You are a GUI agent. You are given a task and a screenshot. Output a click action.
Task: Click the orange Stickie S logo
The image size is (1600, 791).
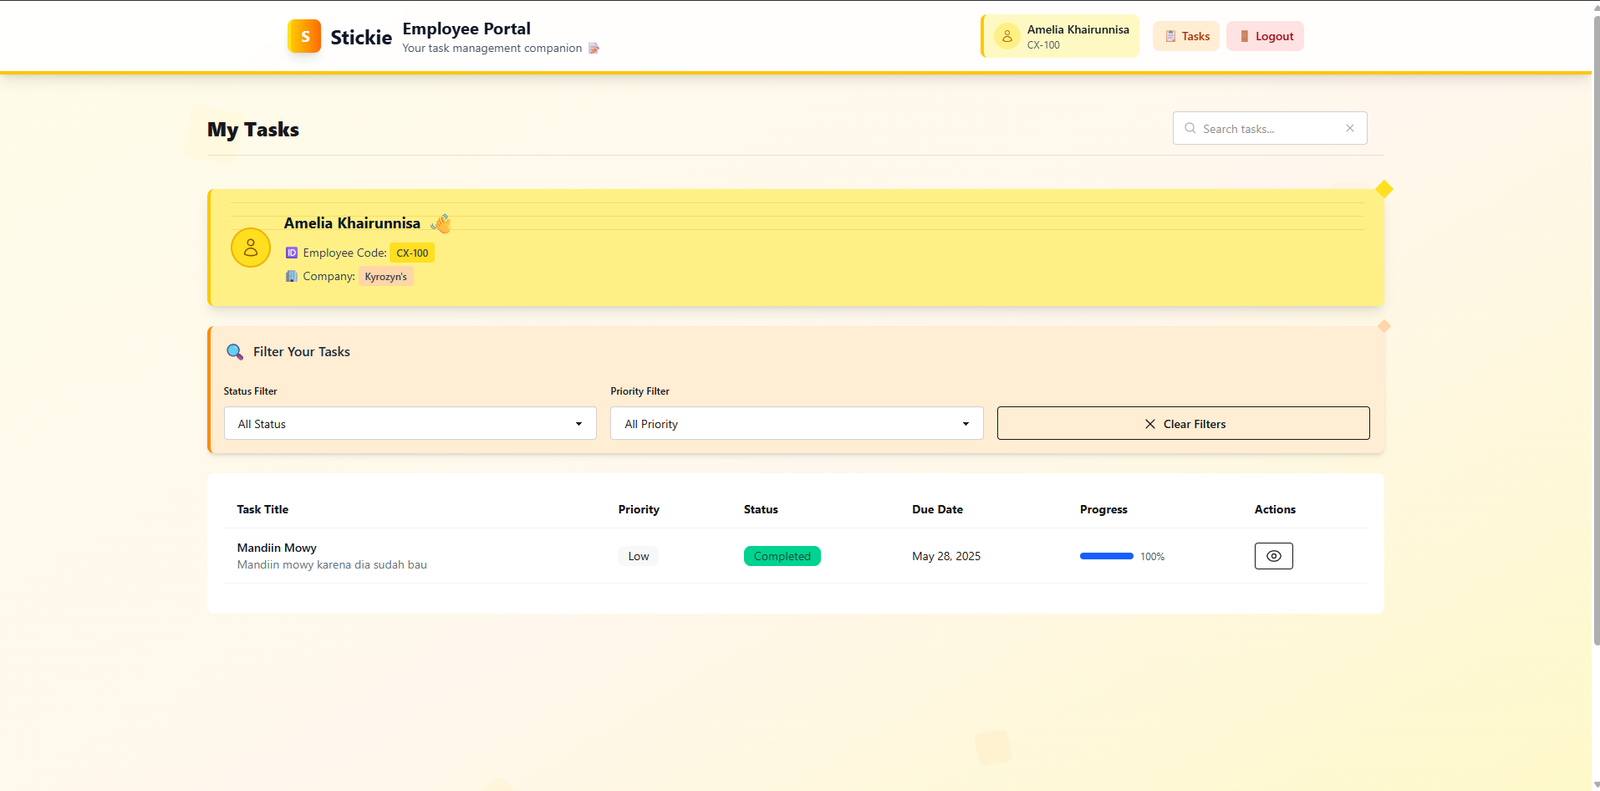[x=304, y=36]
